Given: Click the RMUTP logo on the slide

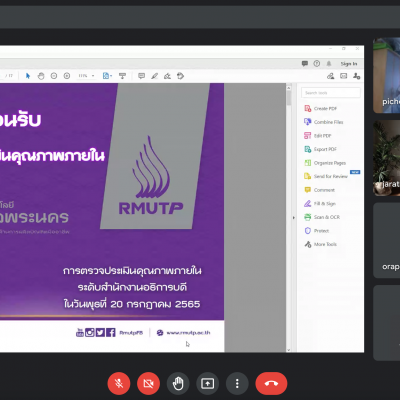Looking at the screenshot, I should (x=151, y=176).
